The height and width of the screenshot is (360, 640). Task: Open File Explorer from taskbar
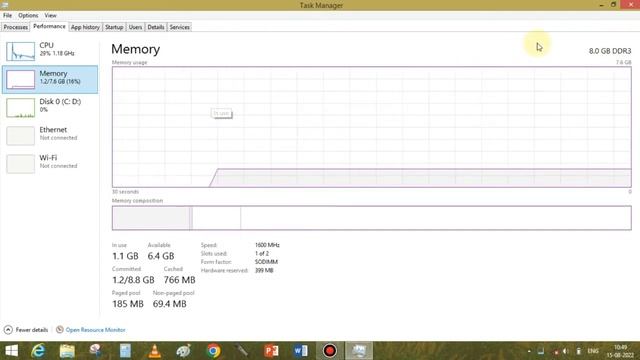67,351
